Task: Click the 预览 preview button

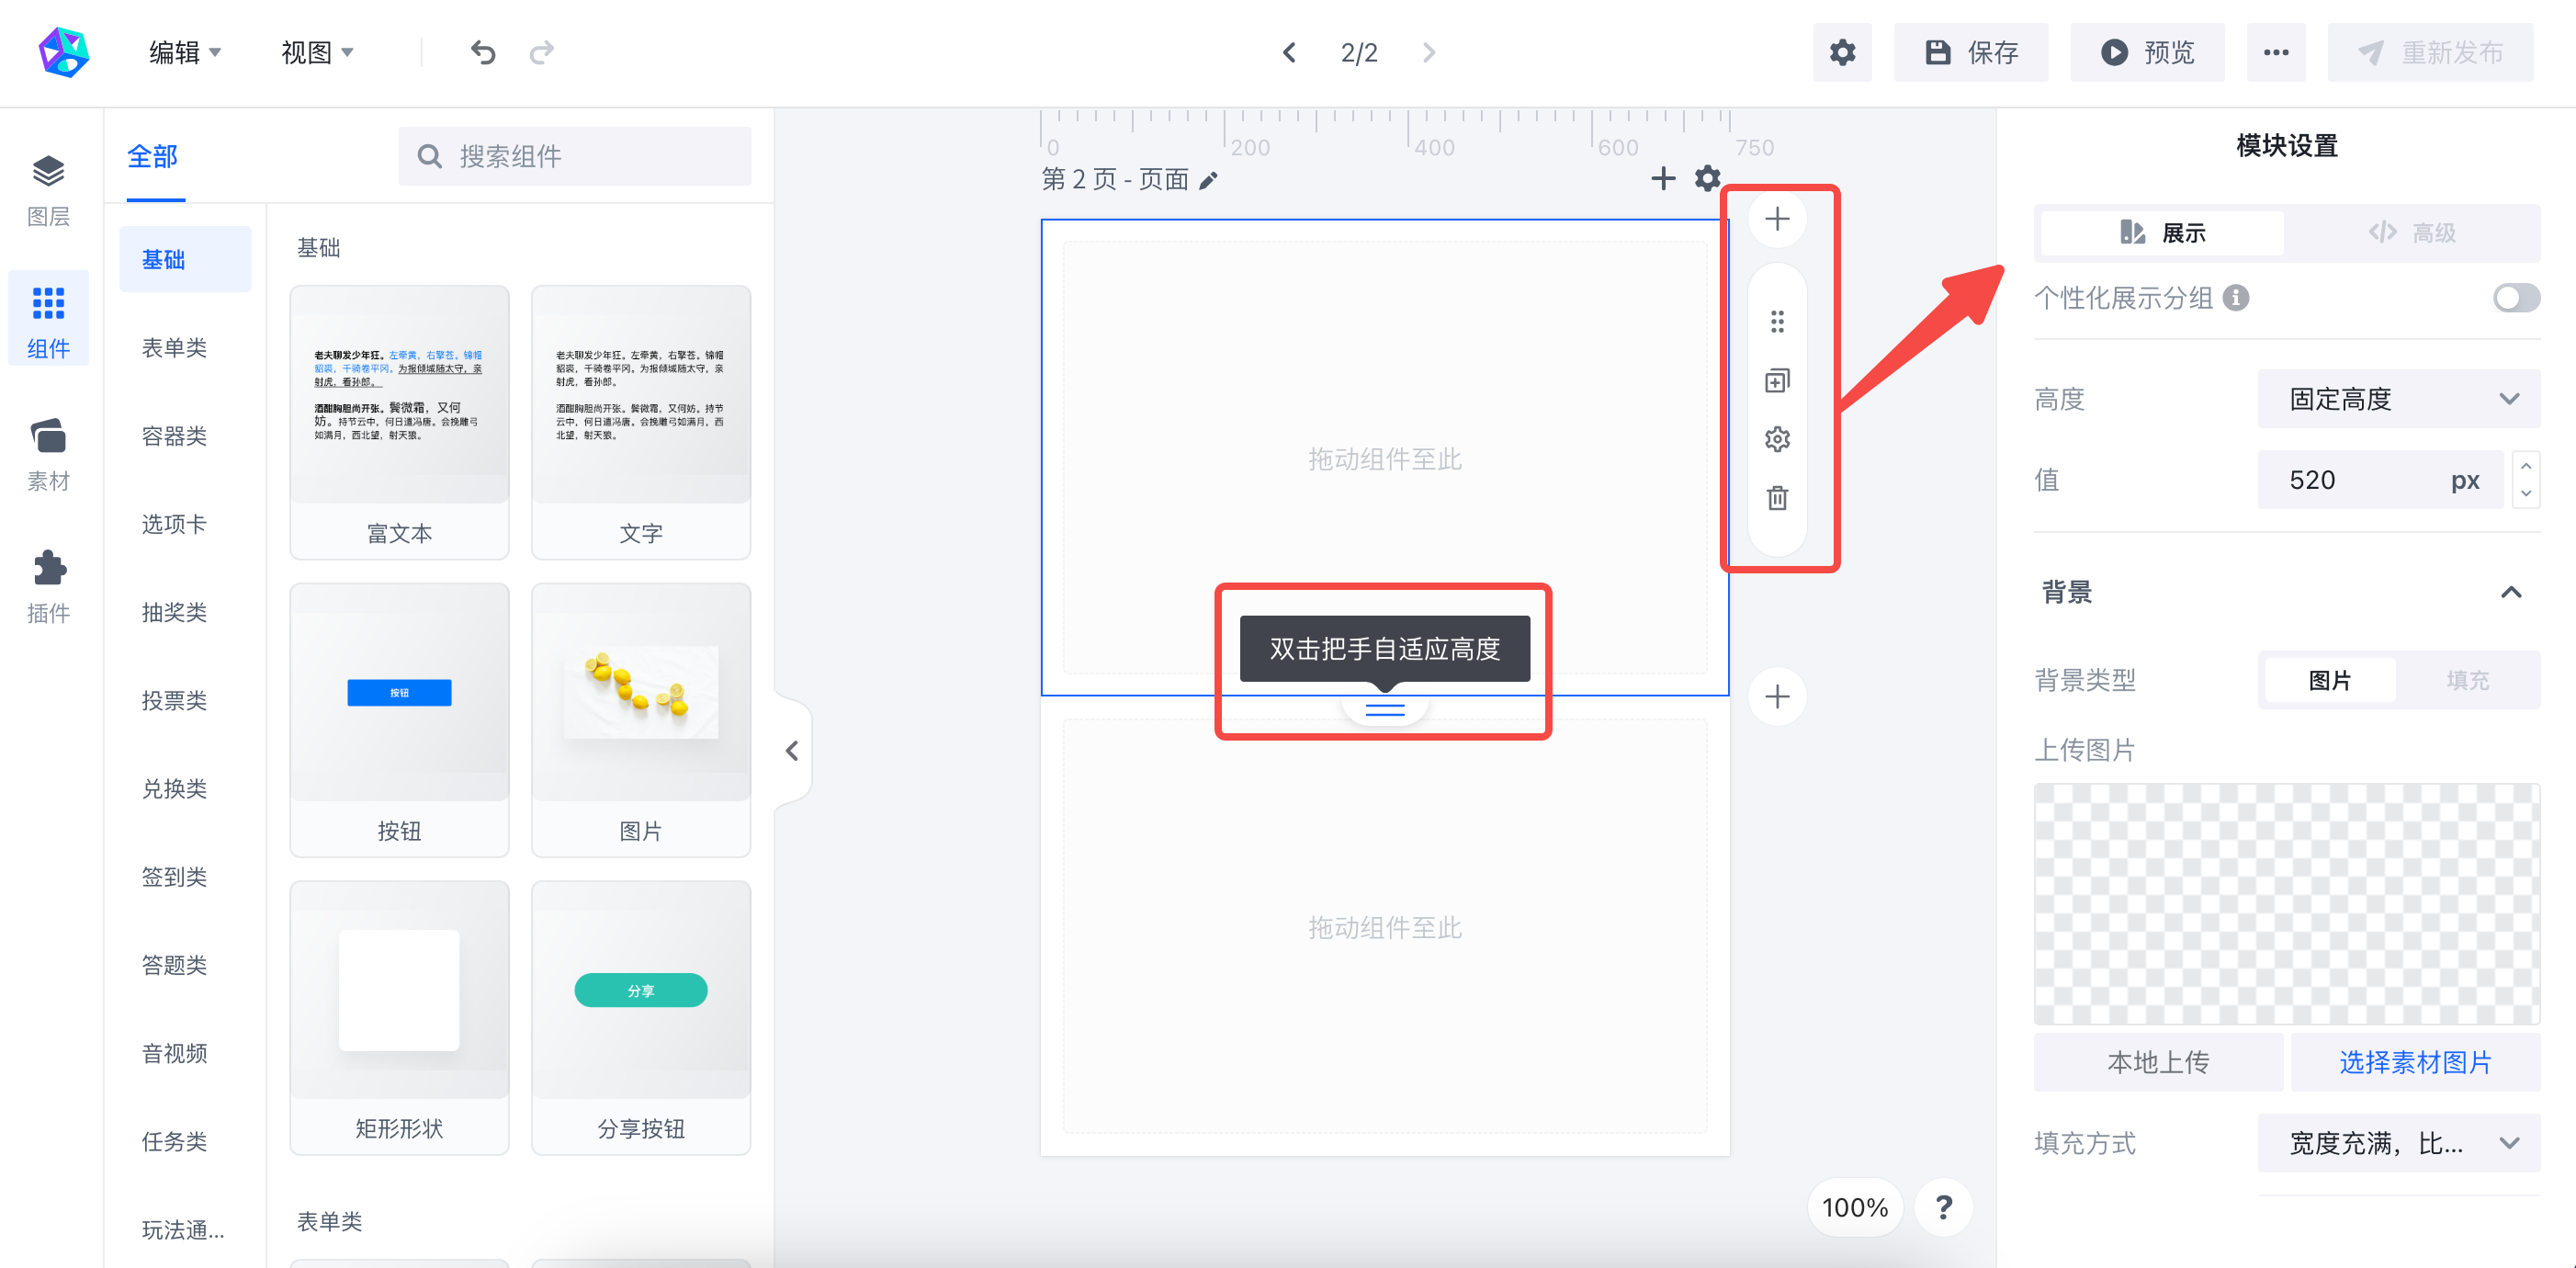Action: coord(2147,52)
